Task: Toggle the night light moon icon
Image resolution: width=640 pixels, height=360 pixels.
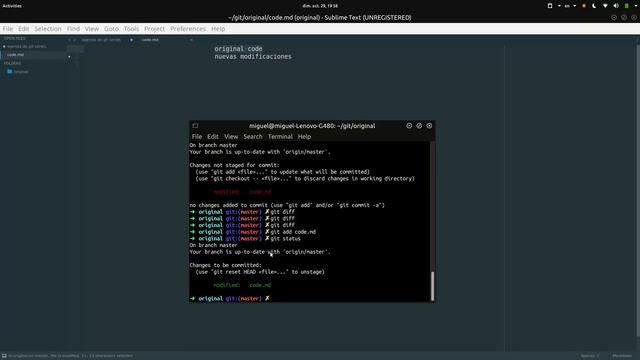Action: [594, 6]
